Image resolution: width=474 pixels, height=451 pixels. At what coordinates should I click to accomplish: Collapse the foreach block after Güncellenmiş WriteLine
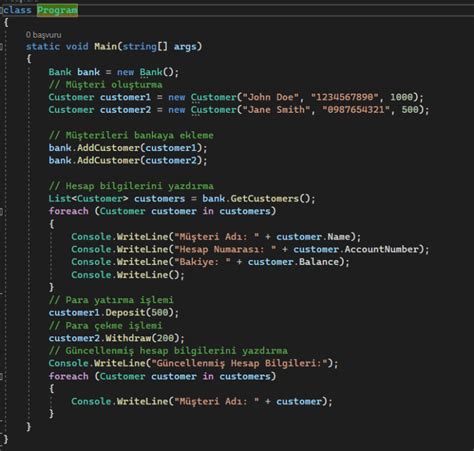pyautogui.click(x=1, y=376)
